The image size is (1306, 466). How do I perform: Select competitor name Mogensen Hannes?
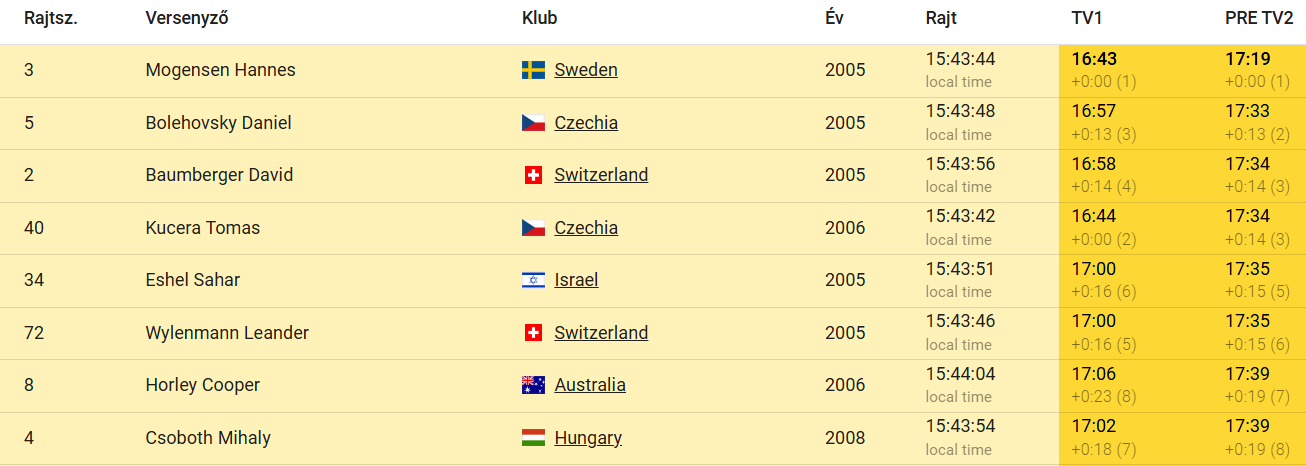(220, 70)
